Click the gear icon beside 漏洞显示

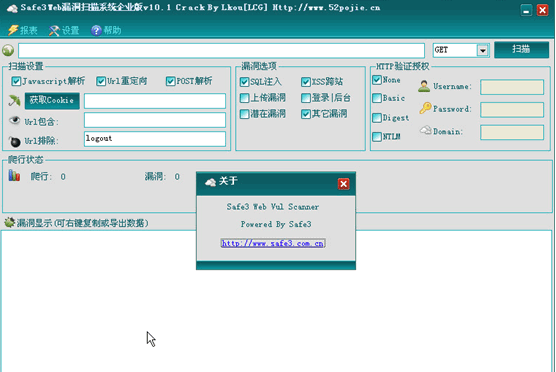tap(9, 223)
